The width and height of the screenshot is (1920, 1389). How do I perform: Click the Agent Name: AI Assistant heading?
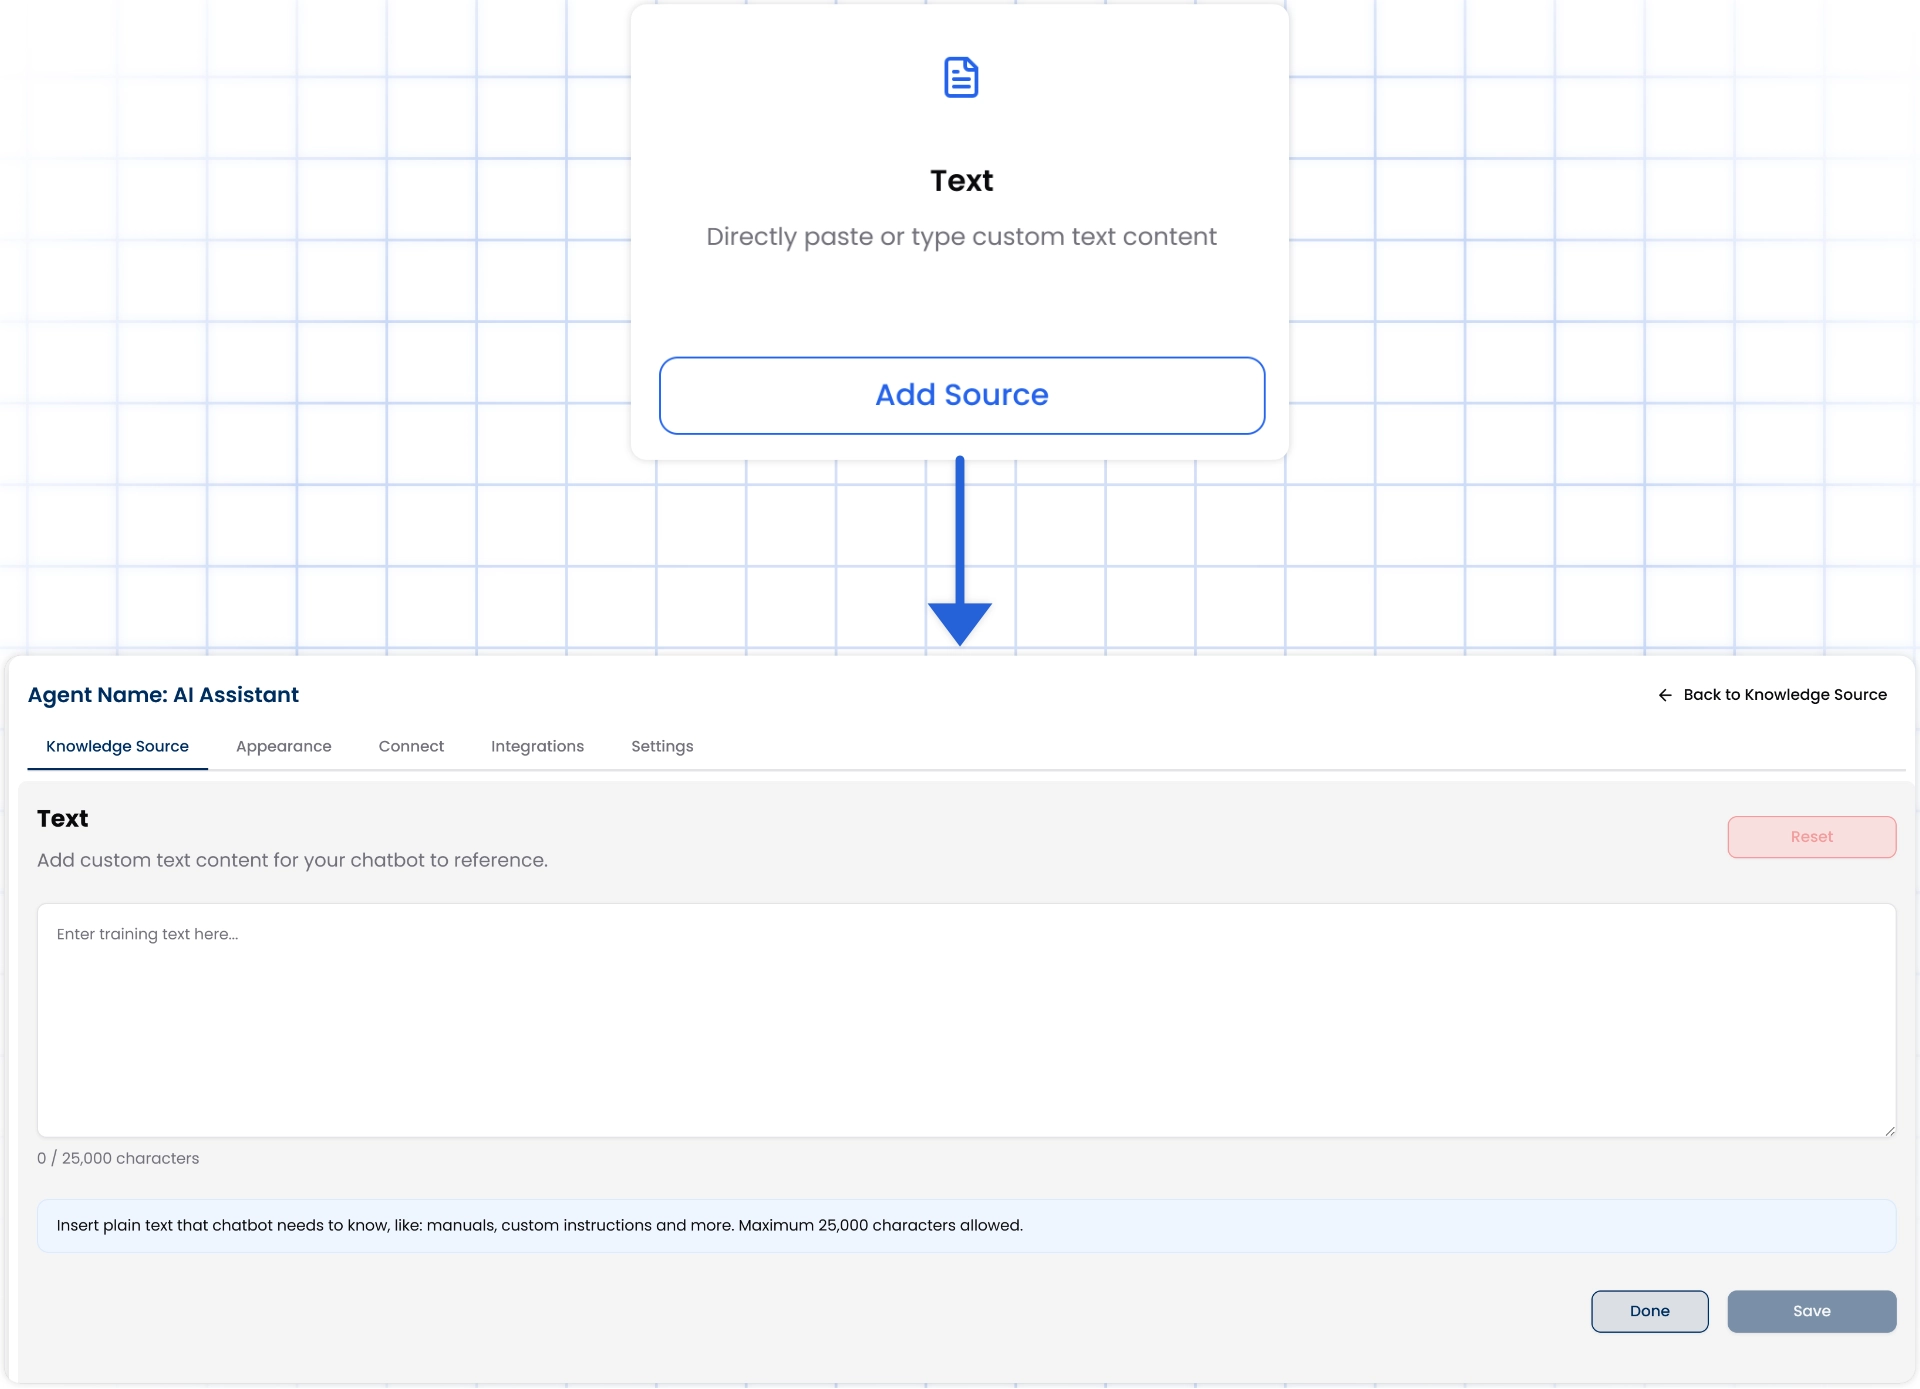tap(163, 695)
